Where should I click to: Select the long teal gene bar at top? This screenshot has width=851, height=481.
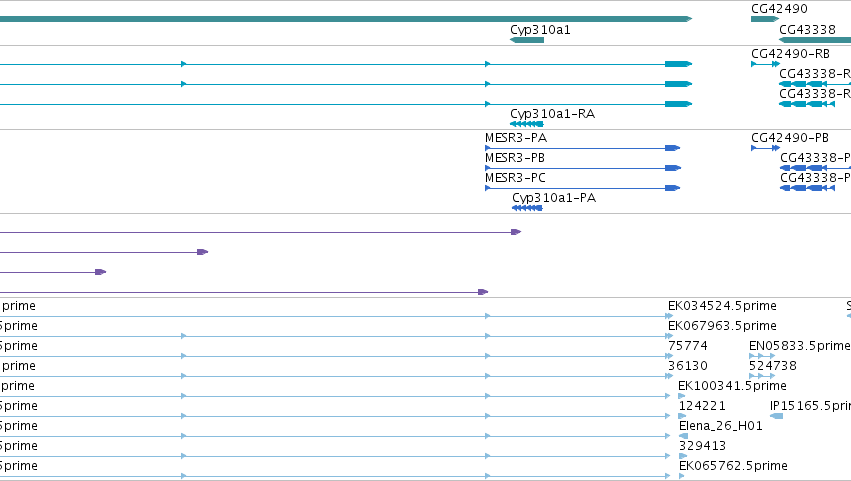coord(346,19)
